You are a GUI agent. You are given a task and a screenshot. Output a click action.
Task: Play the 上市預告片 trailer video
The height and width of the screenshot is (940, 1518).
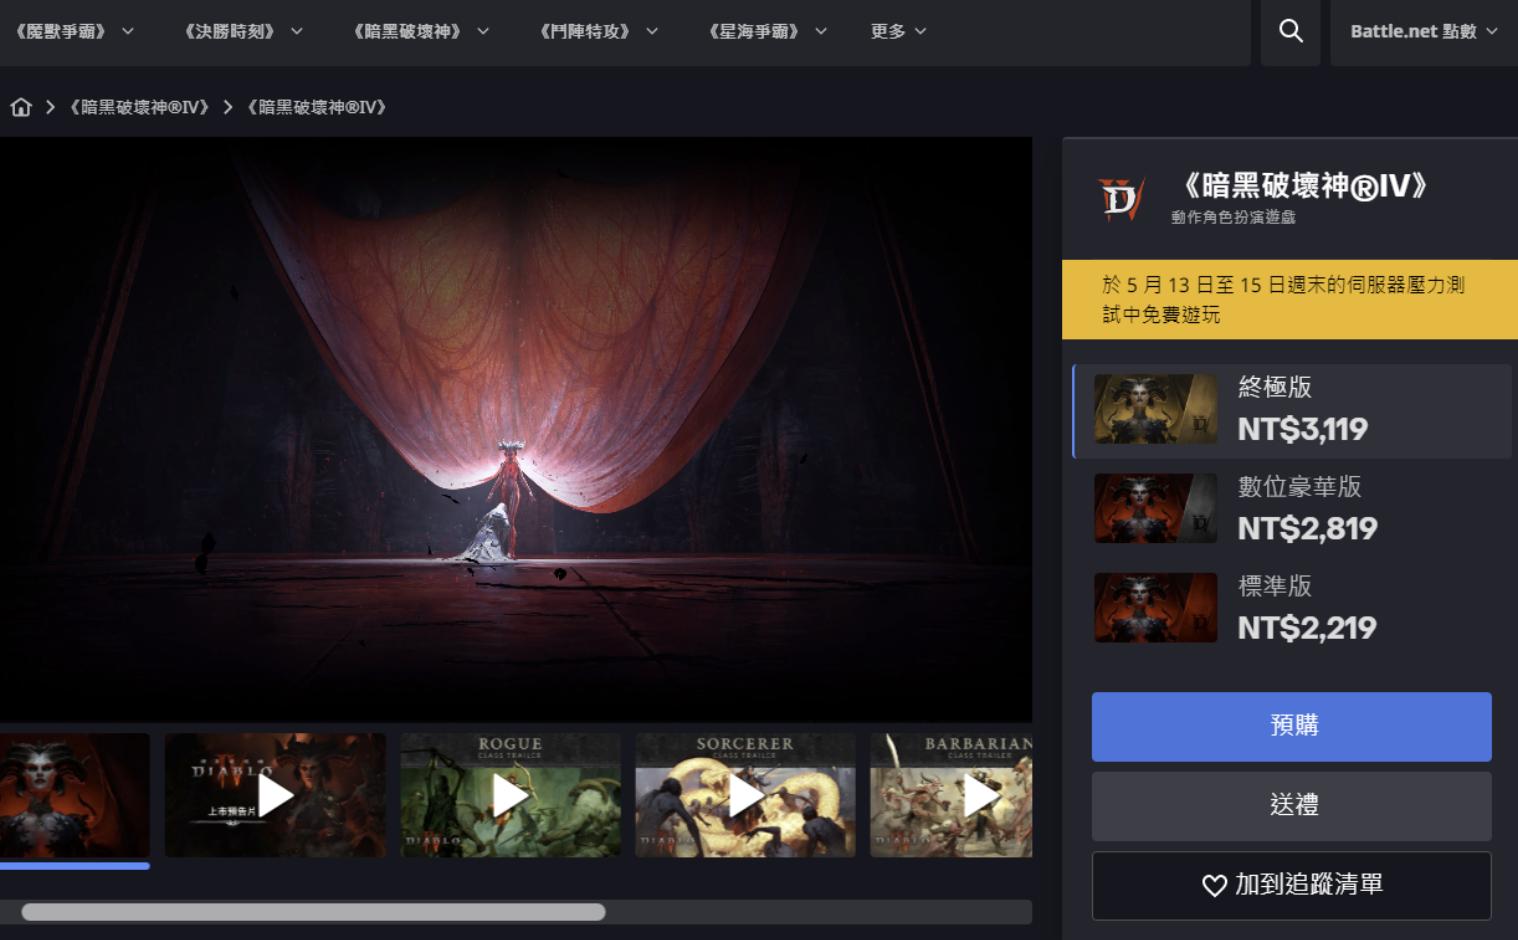click(x=276, y=795)
